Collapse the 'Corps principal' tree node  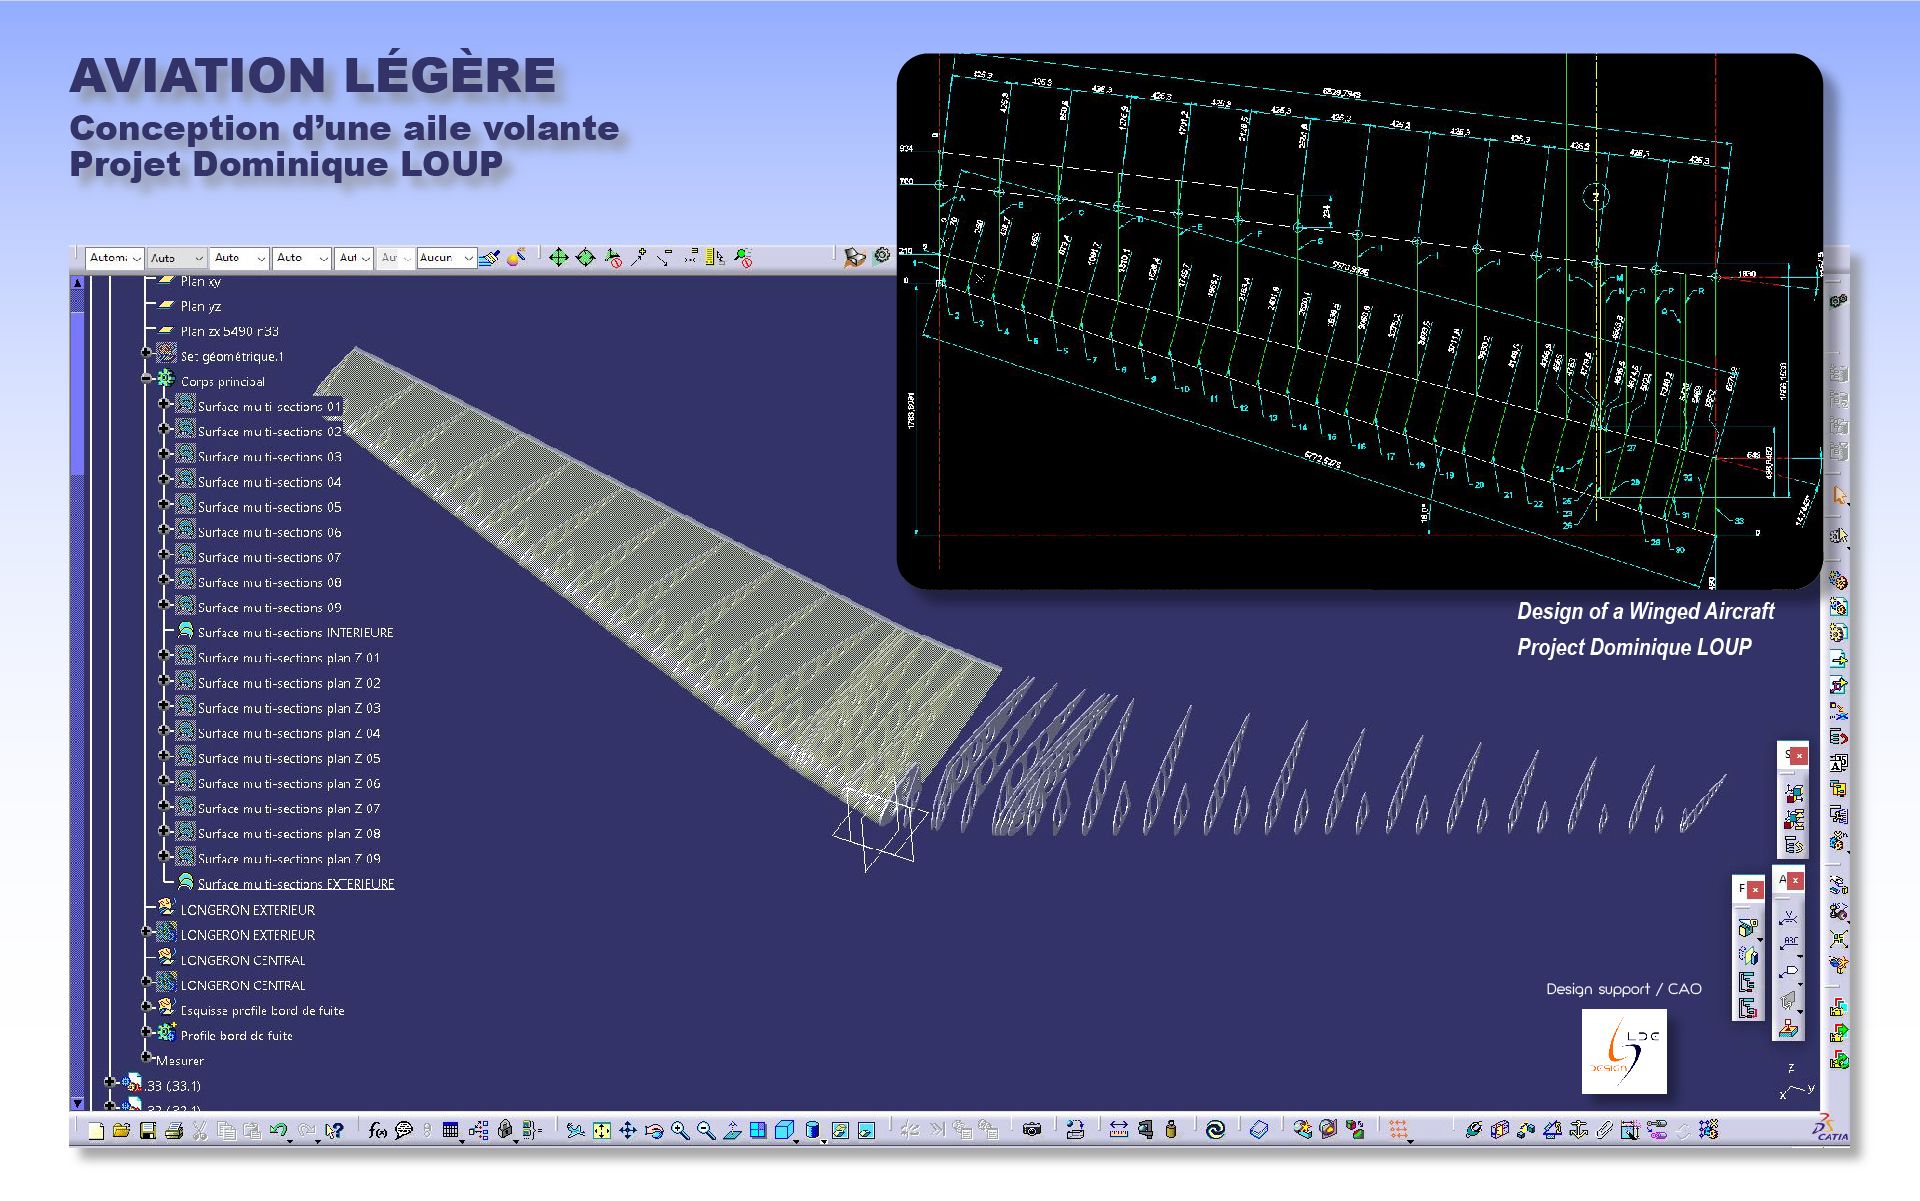coord(147,380)
